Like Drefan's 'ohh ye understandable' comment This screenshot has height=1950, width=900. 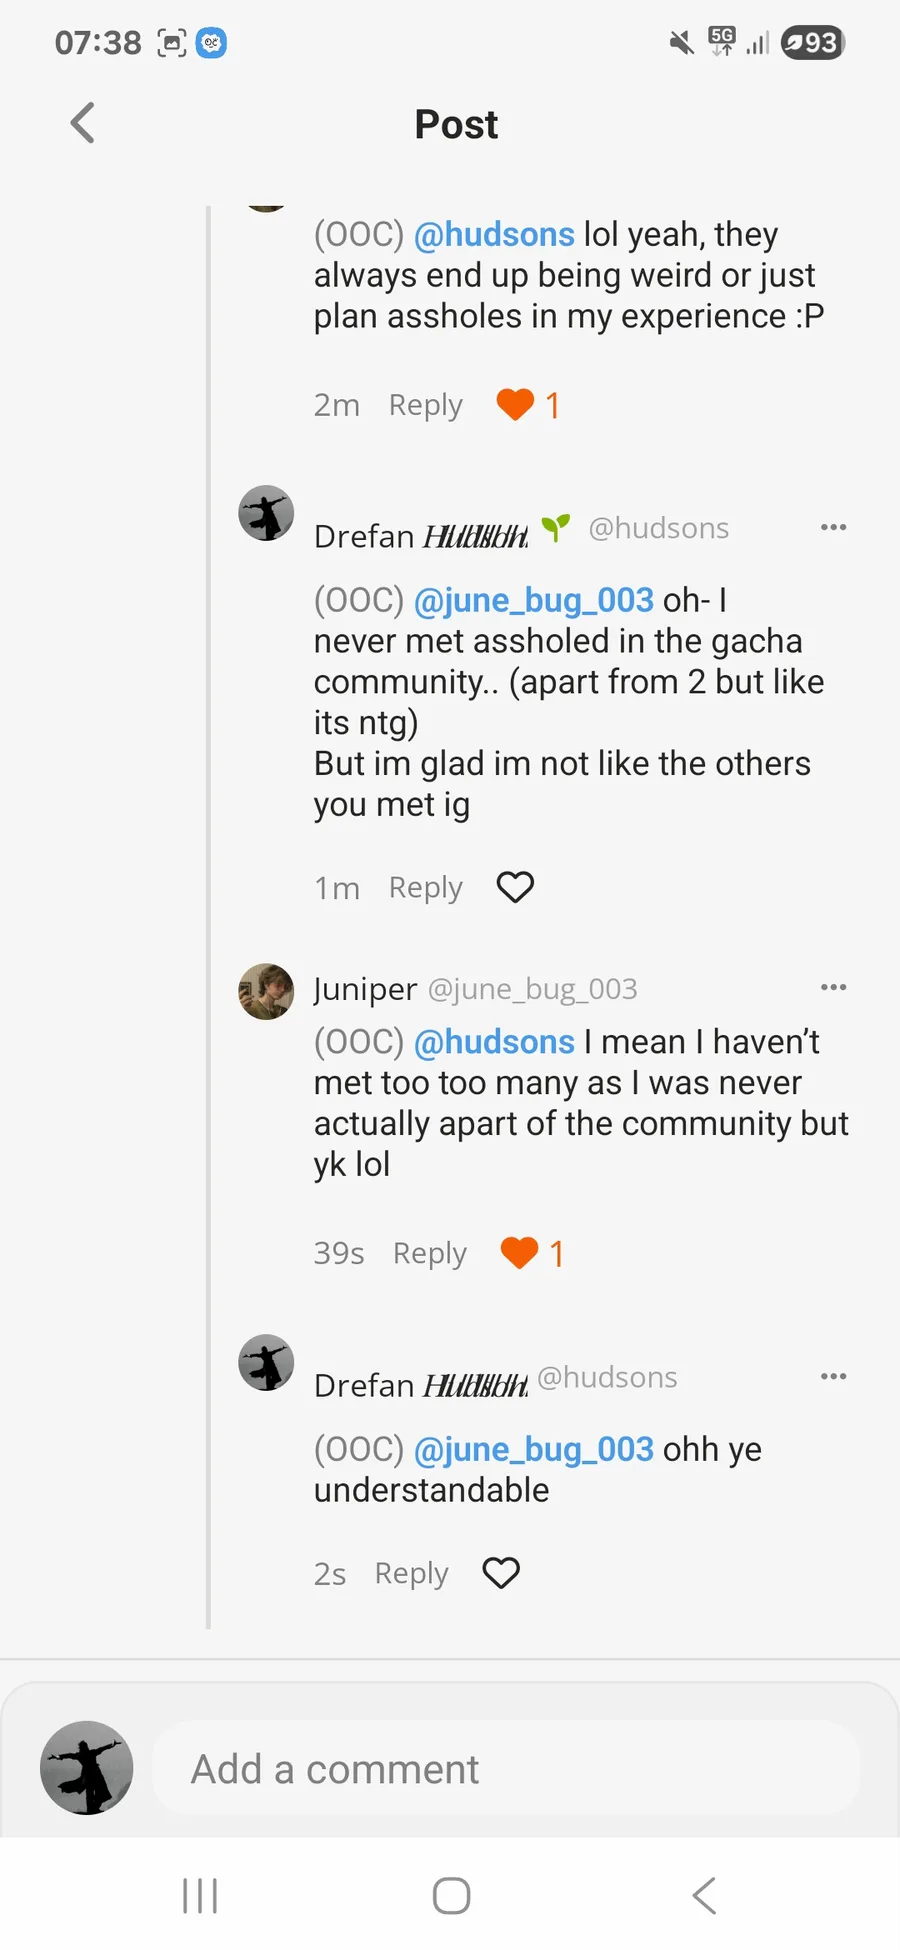click(501, 1573)
